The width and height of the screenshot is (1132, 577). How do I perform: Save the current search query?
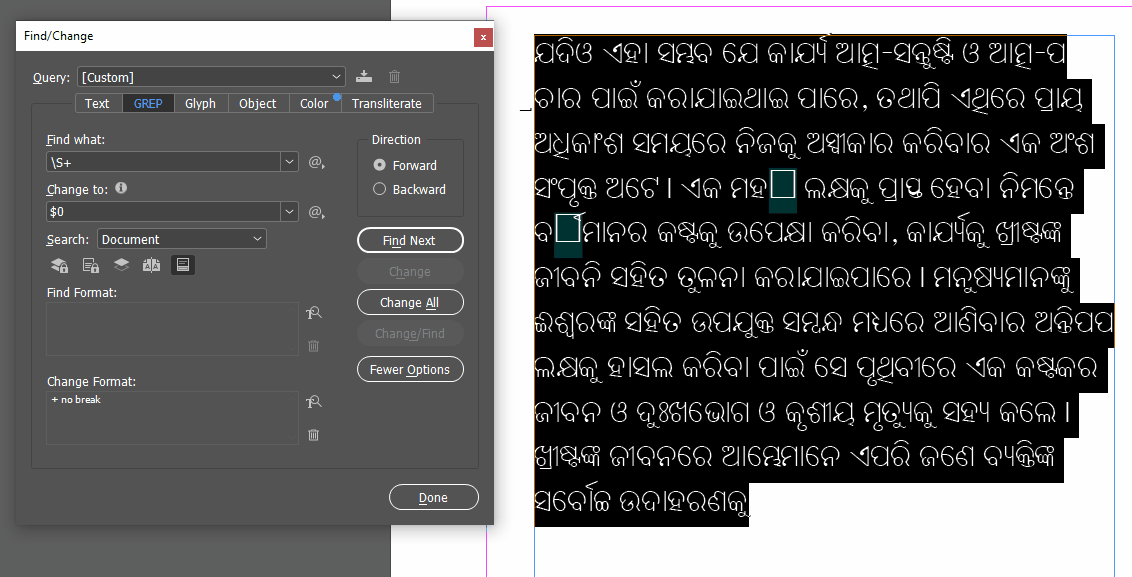pyautogui.click(x=364, y=77)
